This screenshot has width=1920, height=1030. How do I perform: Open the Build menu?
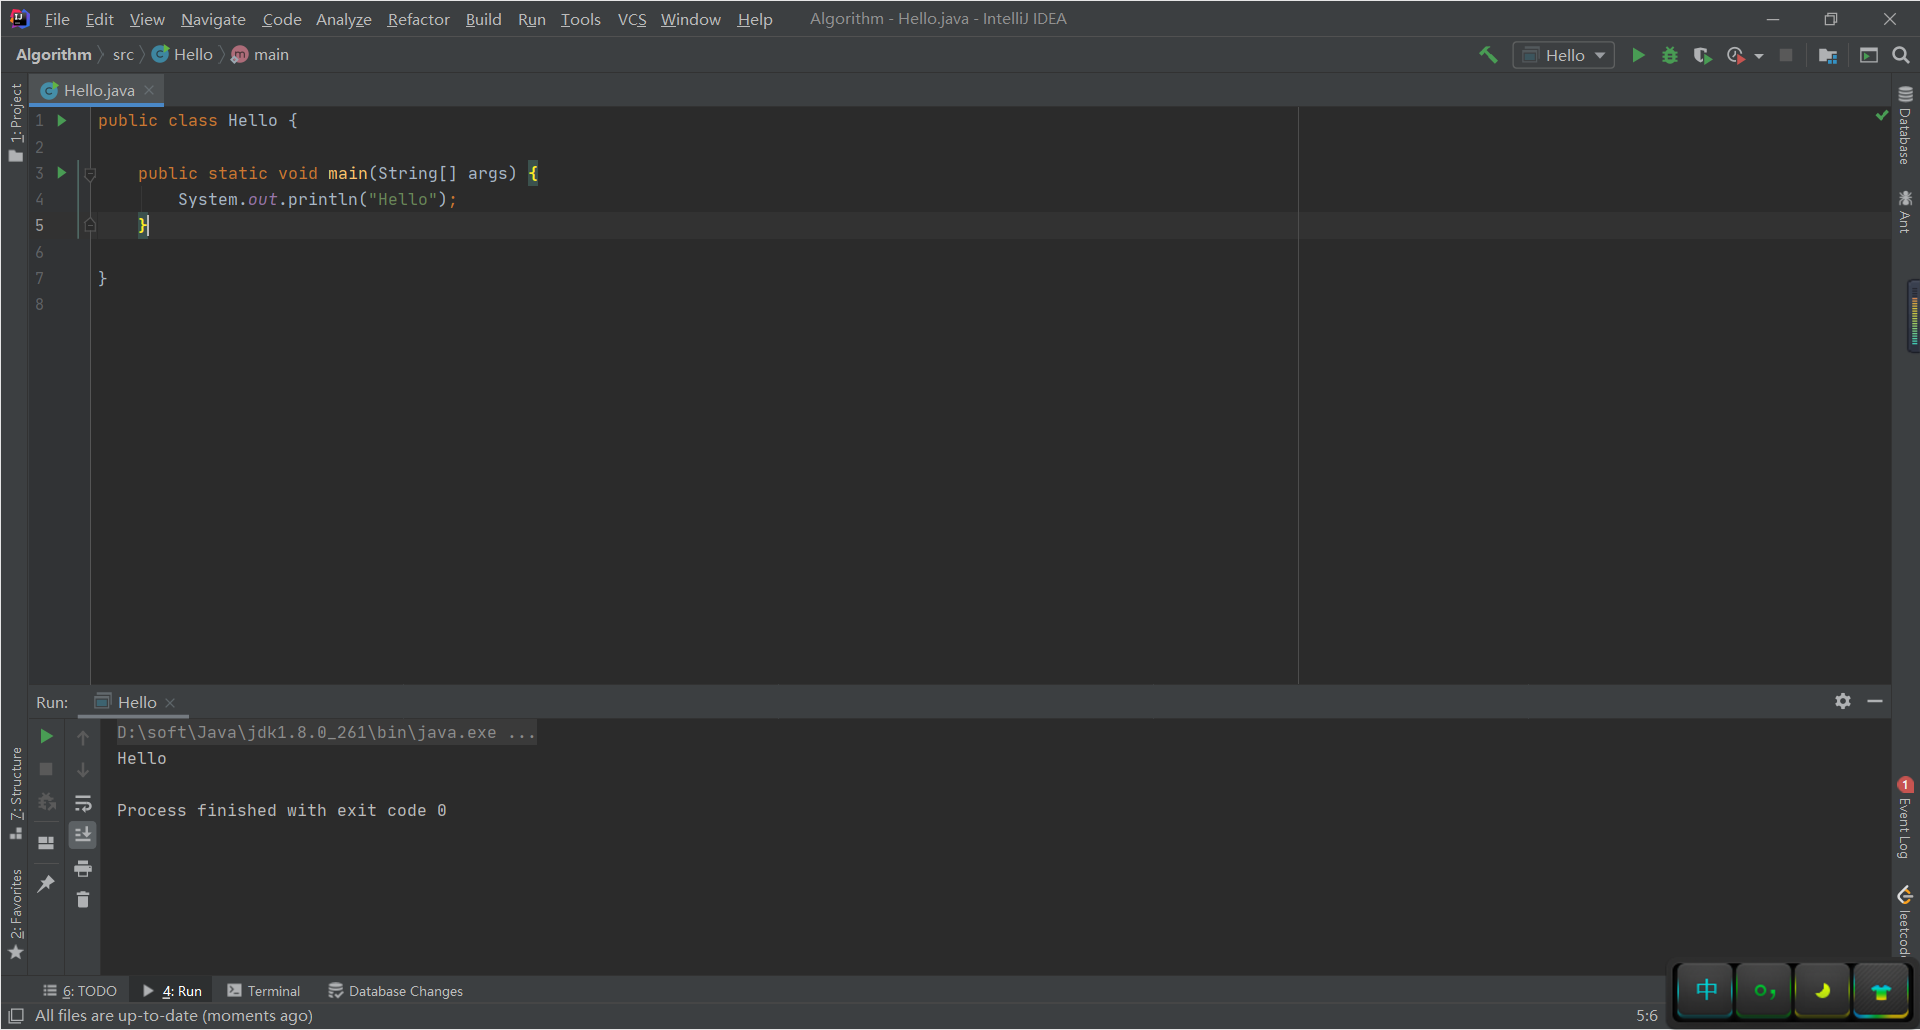483,19
